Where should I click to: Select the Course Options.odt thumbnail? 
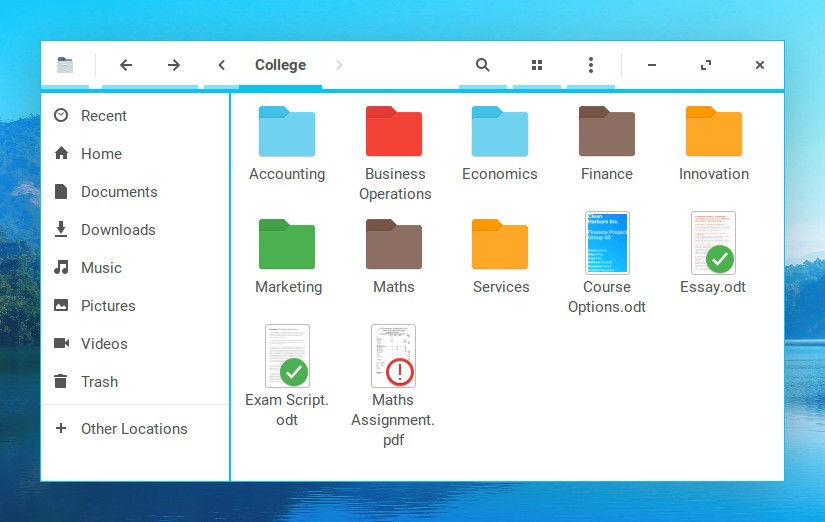point(607,243)
